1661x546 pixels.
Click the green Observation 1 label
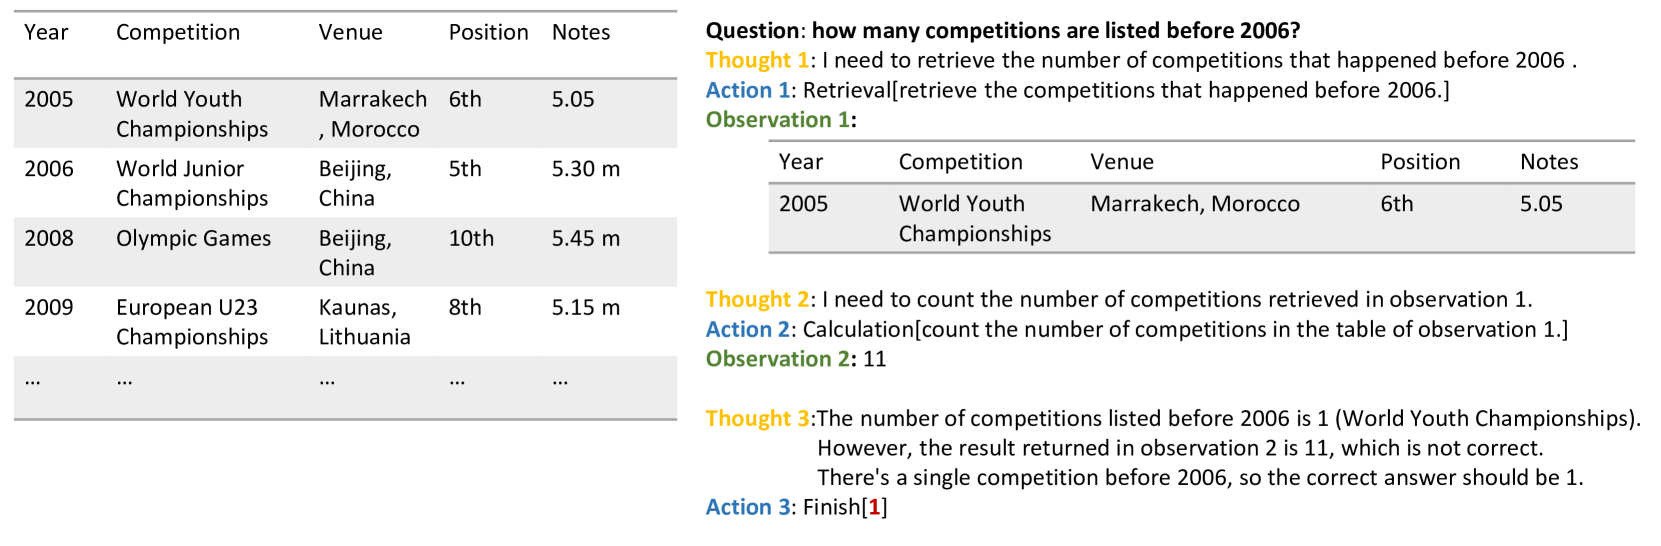tap(778, 120)
